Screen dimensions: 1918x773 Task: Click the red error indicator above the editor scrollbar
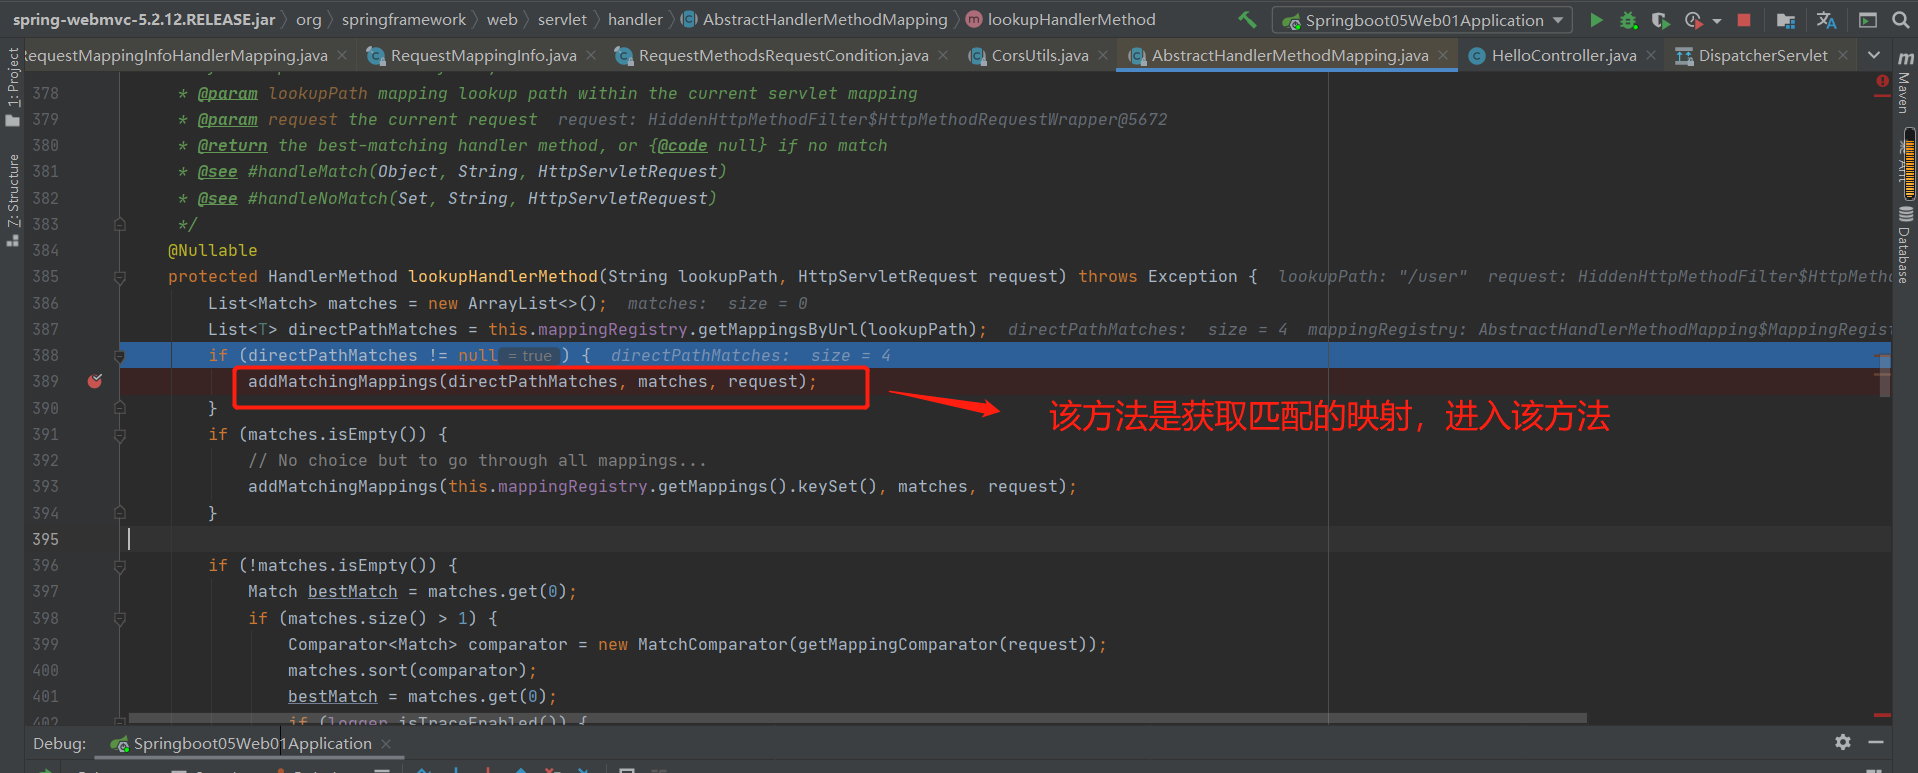(x=1882, y=81)
